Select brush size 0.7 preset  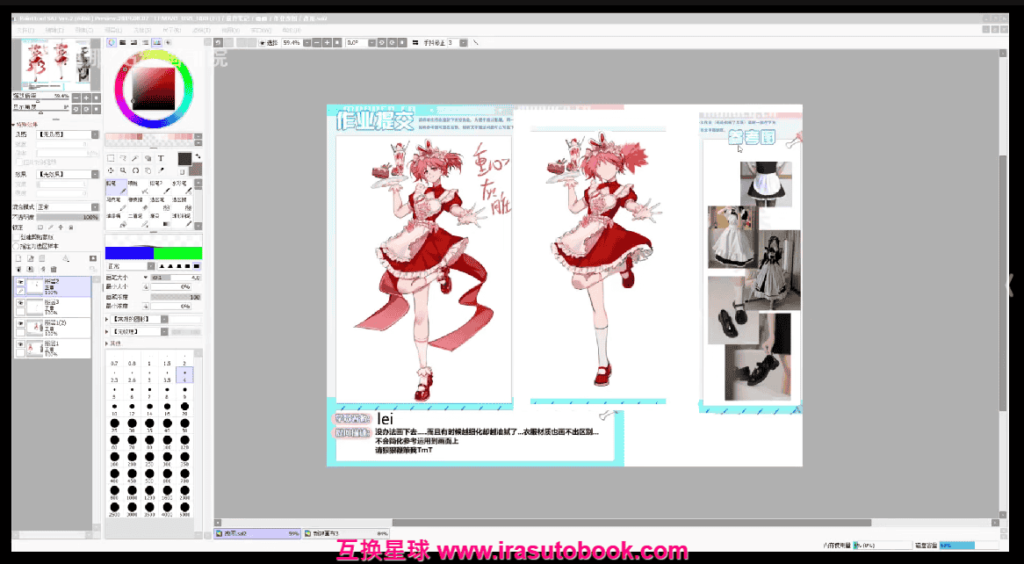(114, 359)
